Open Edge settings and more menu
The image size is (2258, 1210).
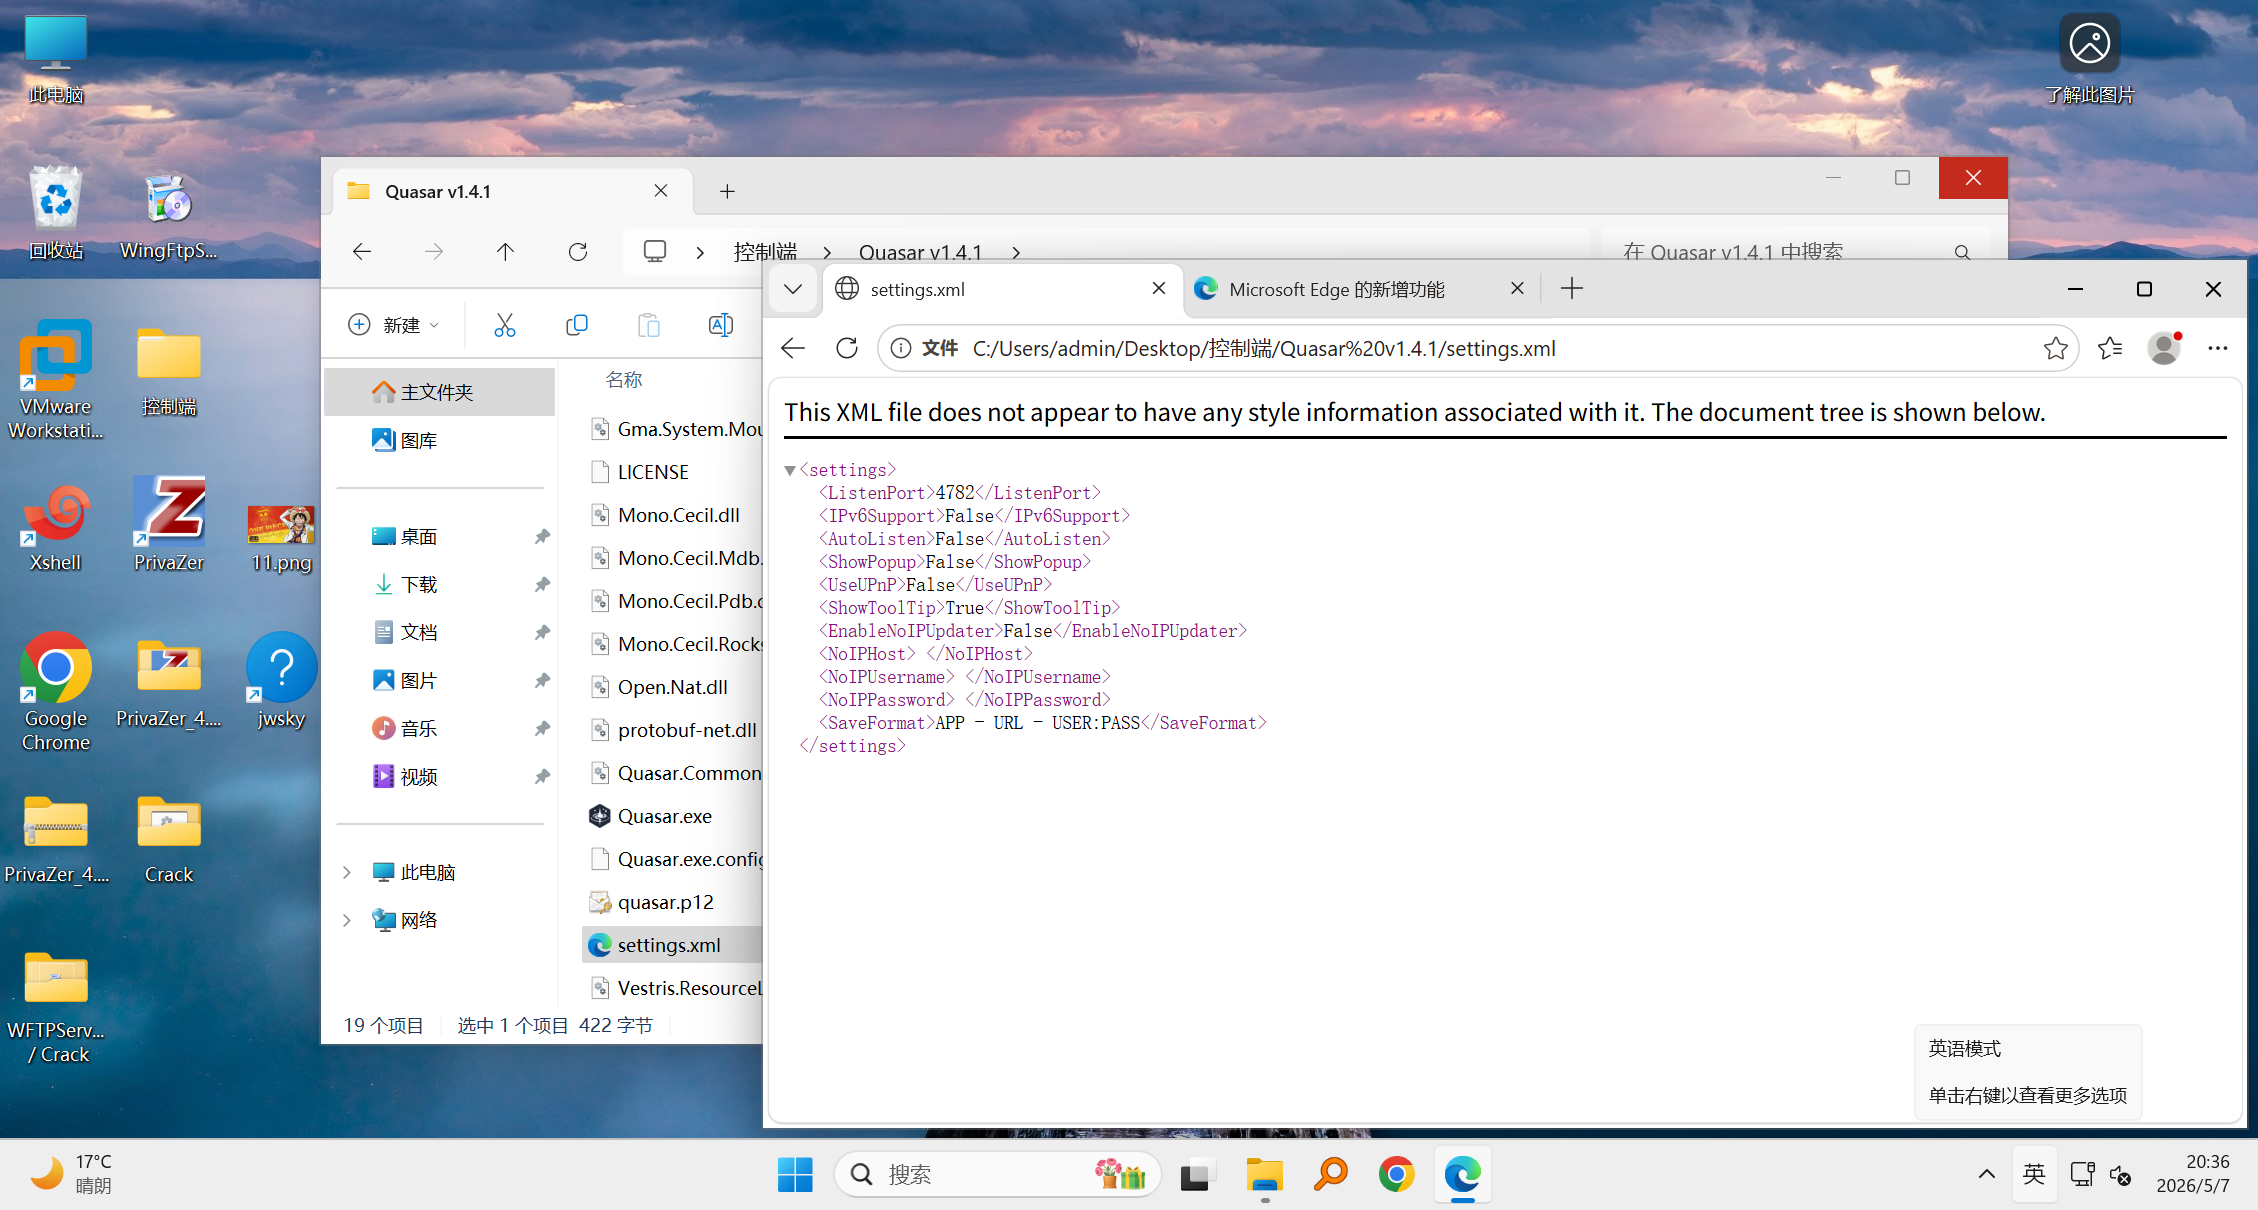pyautogui.click(x=2218, y=348)
